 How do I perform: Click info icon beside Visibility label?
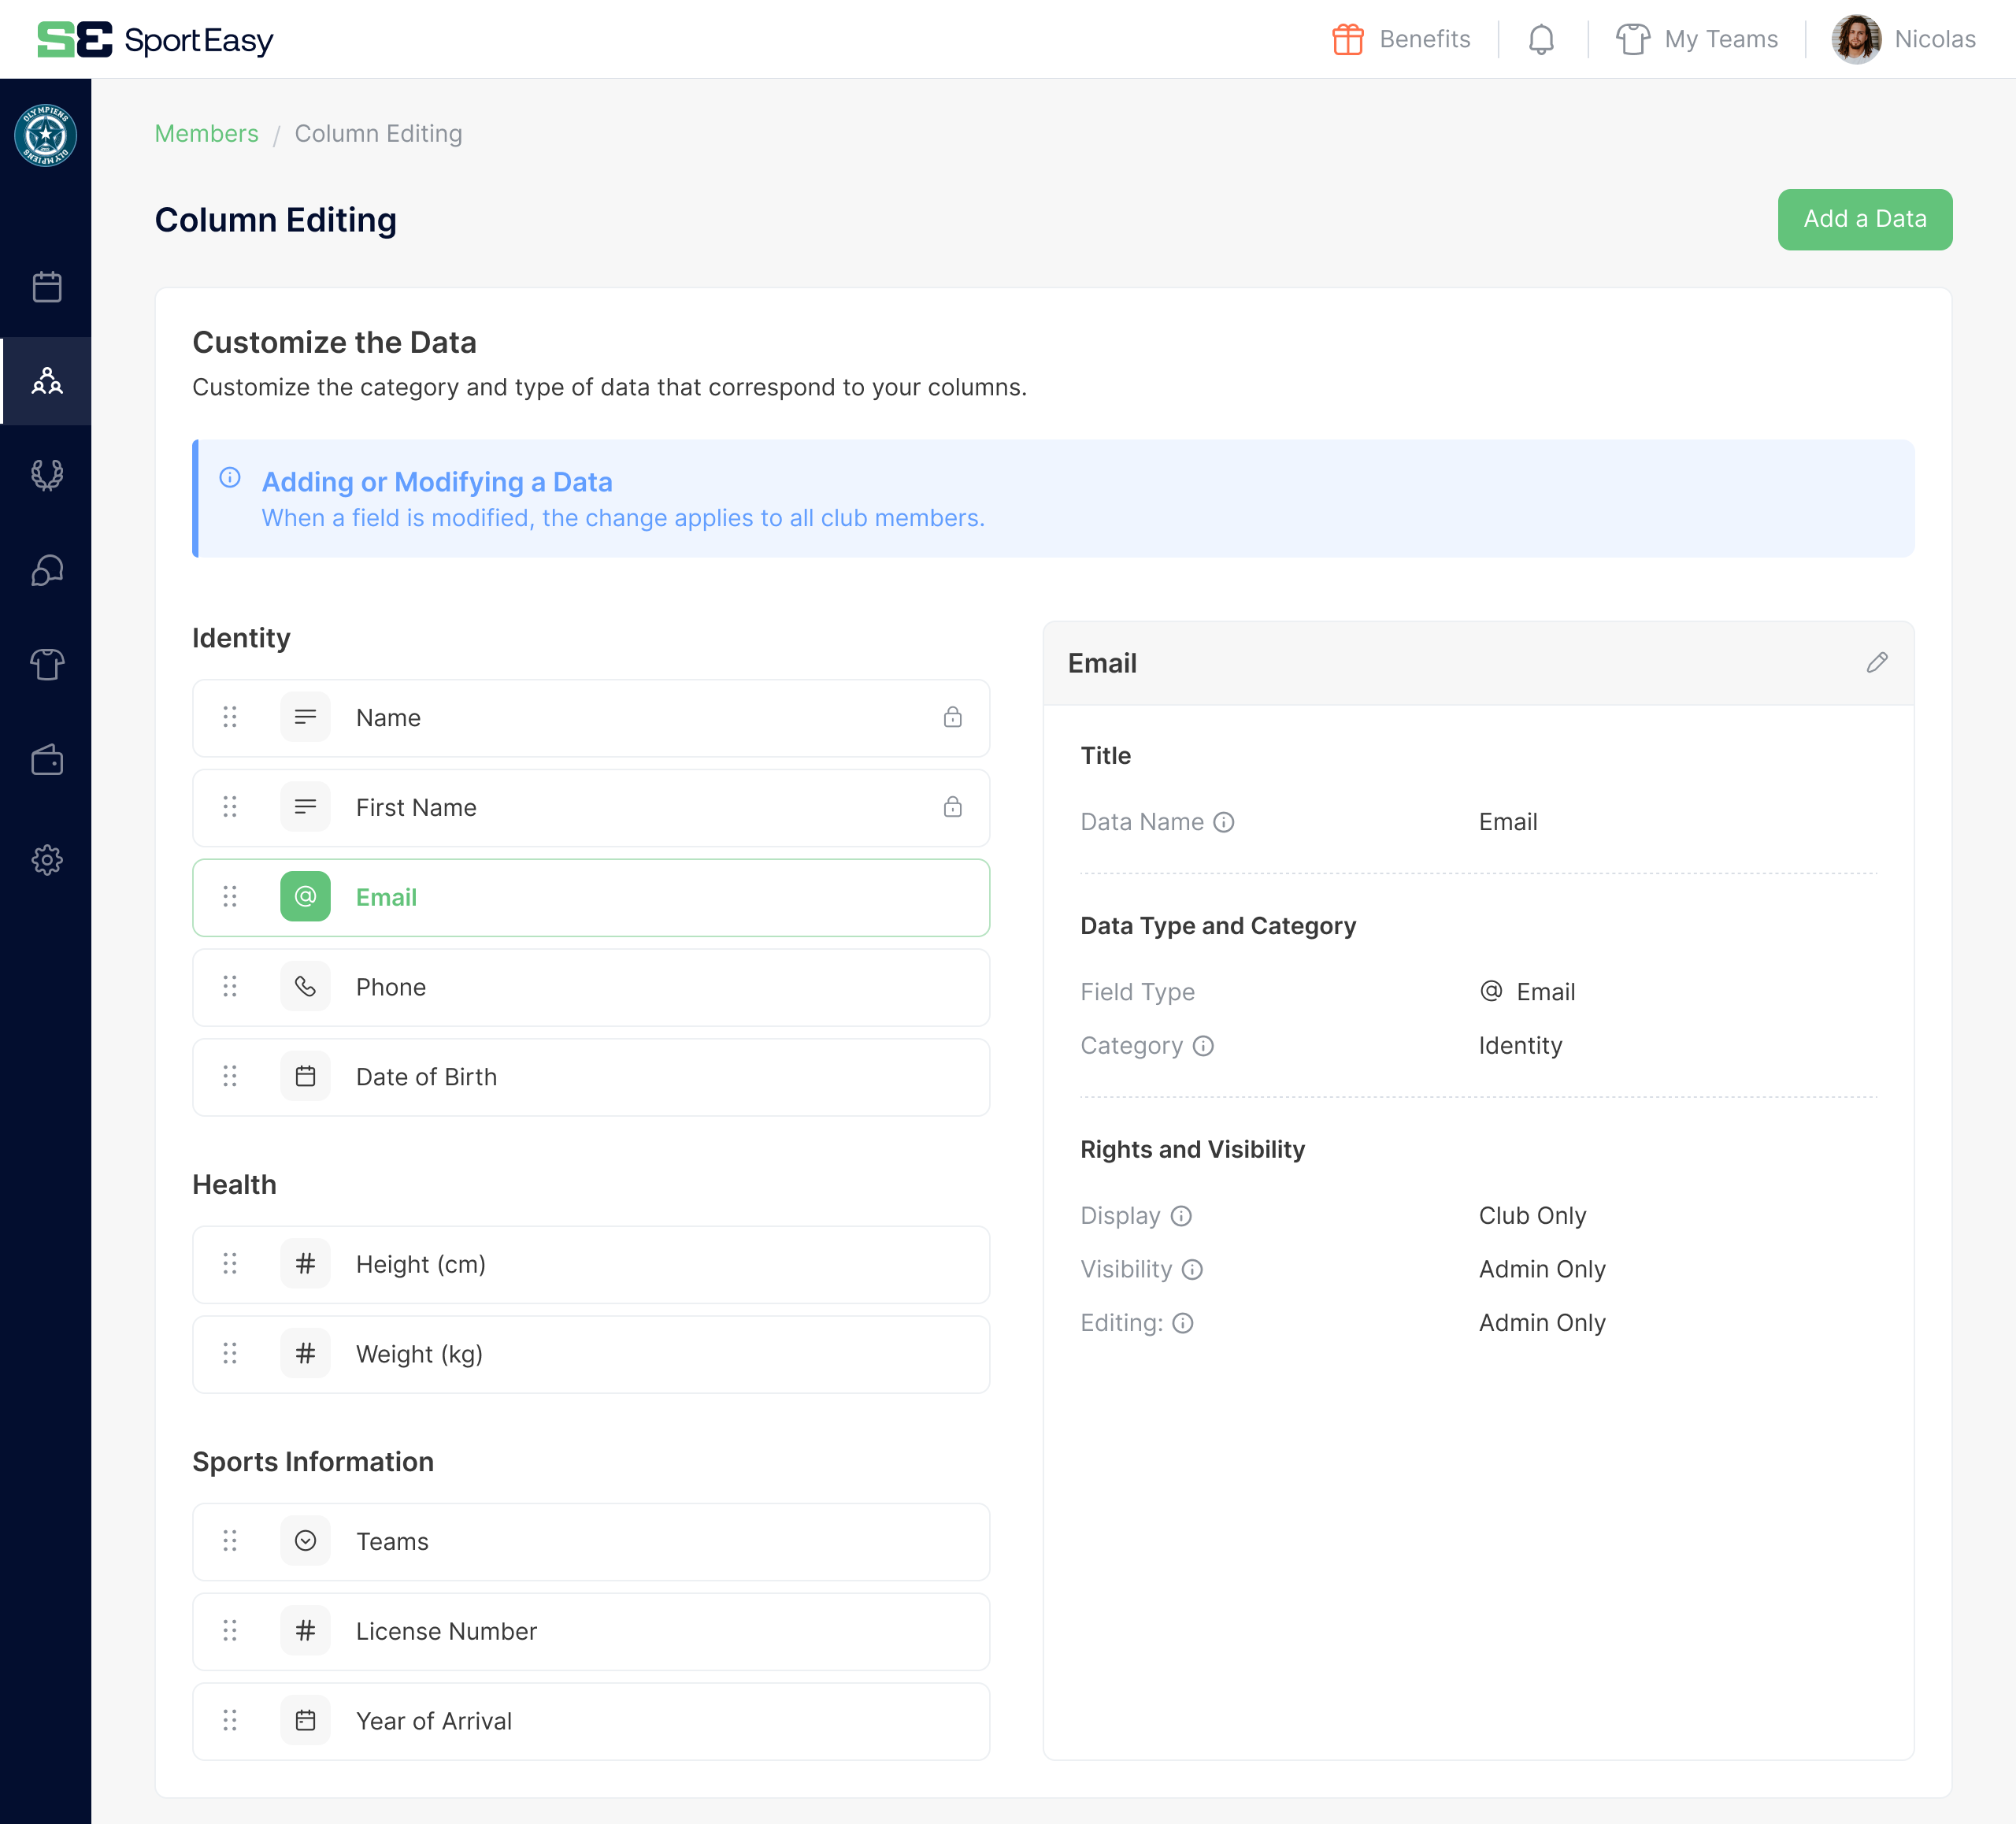tap(1191, 1270)
